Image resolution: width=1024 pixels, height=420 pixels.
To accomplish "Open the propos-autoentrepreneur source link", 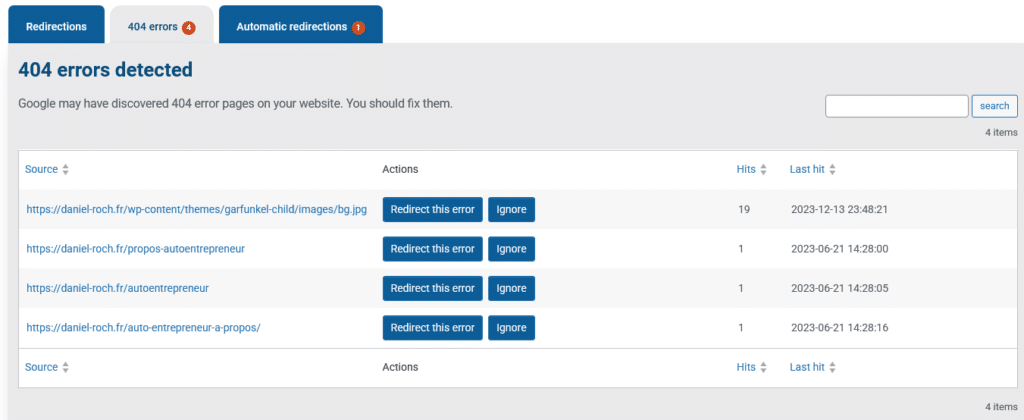I will coord(136,249).
